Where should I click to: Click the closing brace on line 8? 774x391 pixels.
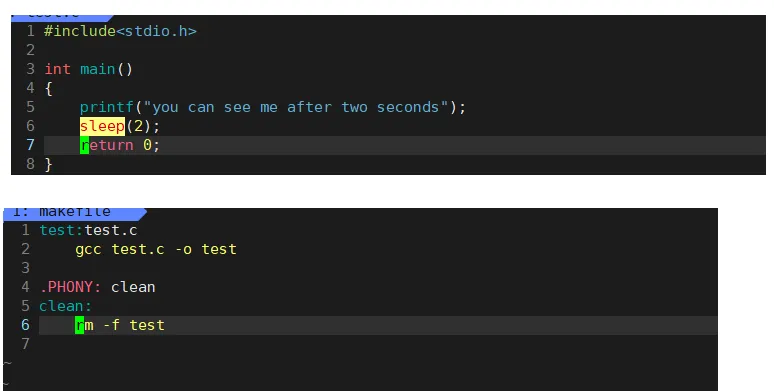tap(48, 164)
